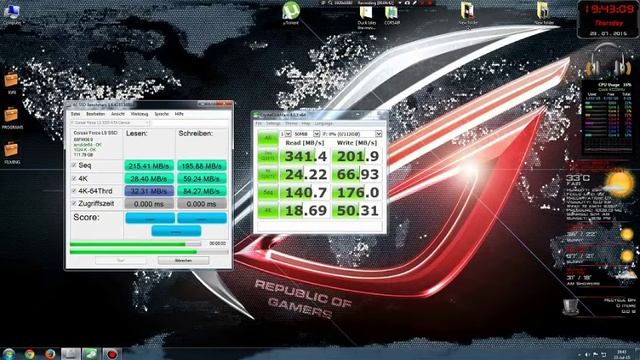640x360 pixels.
Task: Toggle the Seq test checkbox in AS SSD
Action: (74, 165)
